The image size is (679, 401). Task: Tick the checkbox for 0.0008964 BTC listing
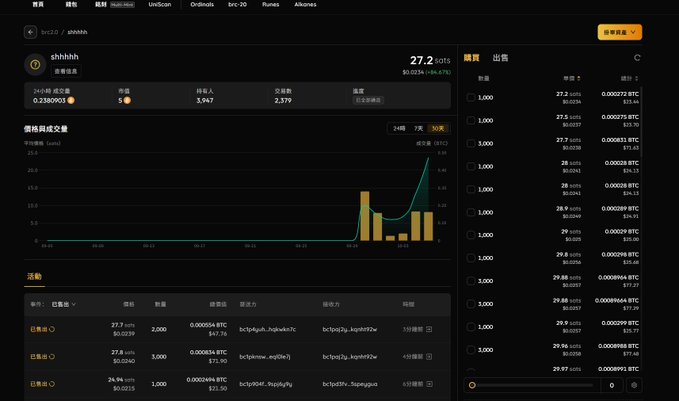pos(471,281)
